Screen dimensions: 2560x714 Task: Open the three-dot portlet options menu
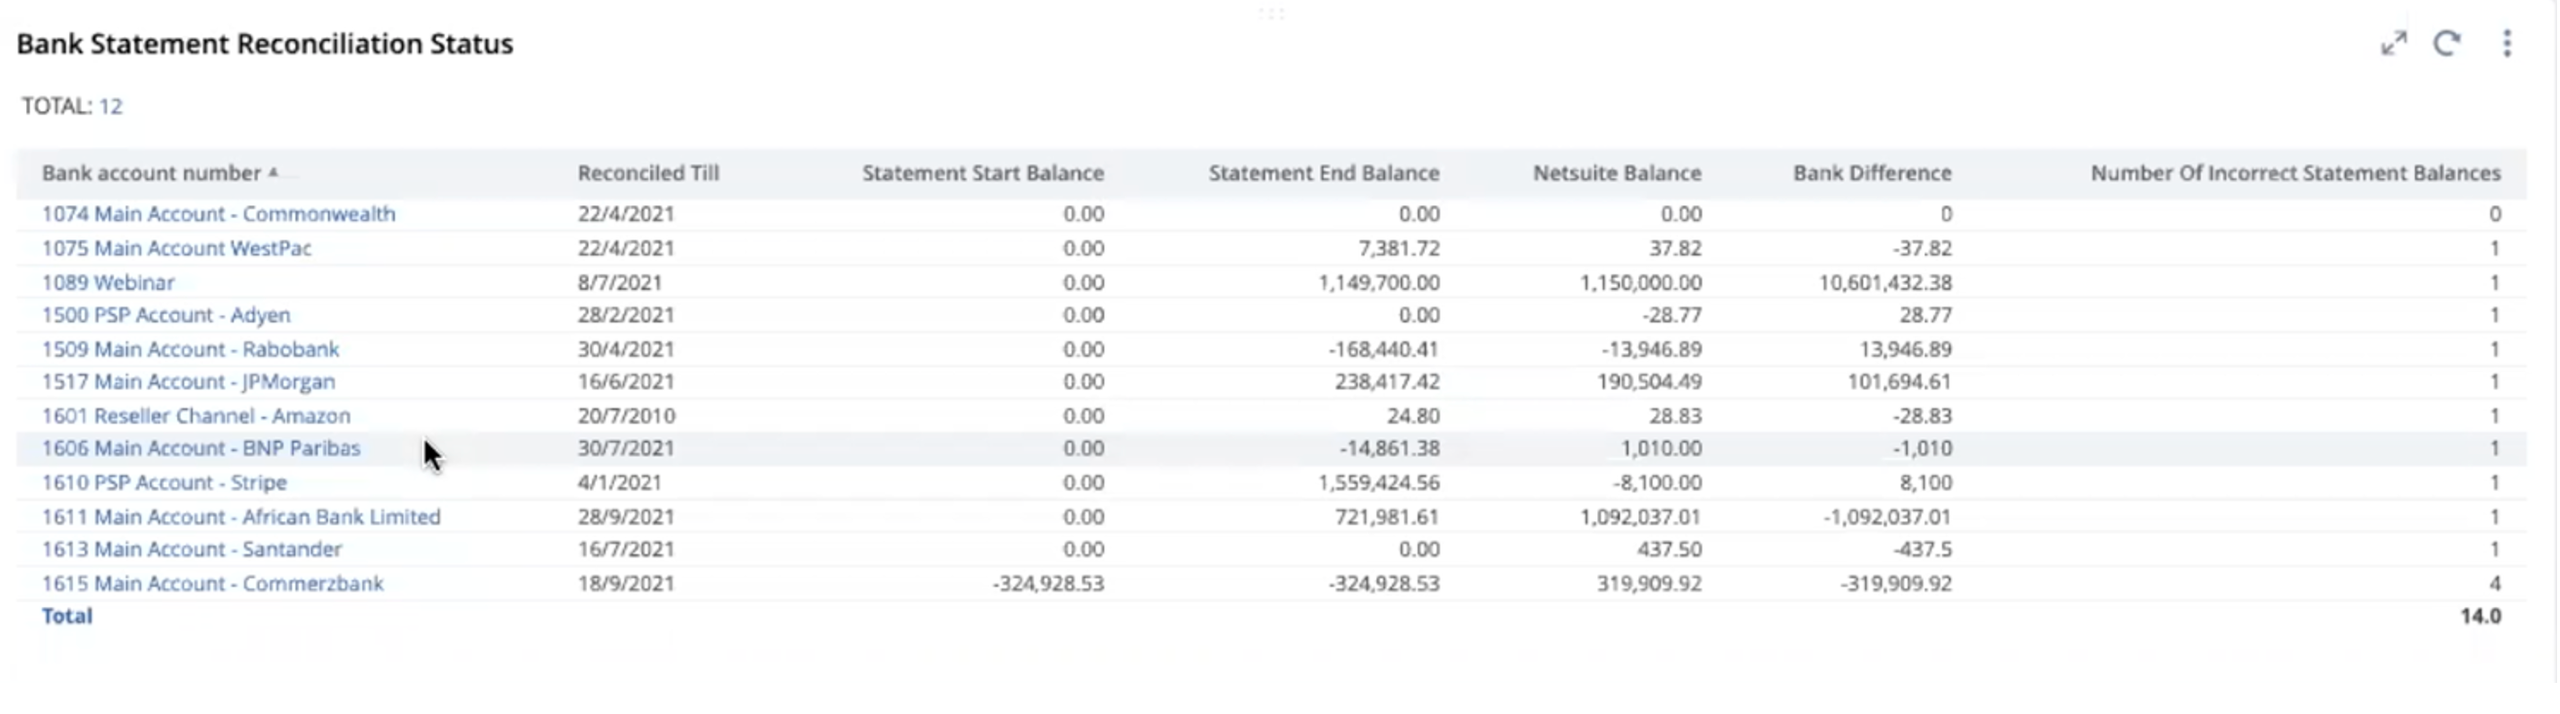[2506, 43]
